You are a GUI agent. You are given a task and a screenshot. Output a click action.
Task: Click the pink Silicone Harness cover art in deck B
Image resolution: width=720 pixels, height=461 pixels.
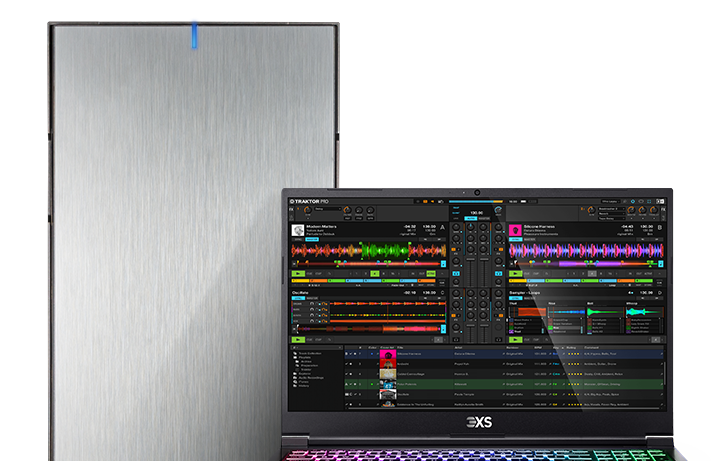coord(515,230)
